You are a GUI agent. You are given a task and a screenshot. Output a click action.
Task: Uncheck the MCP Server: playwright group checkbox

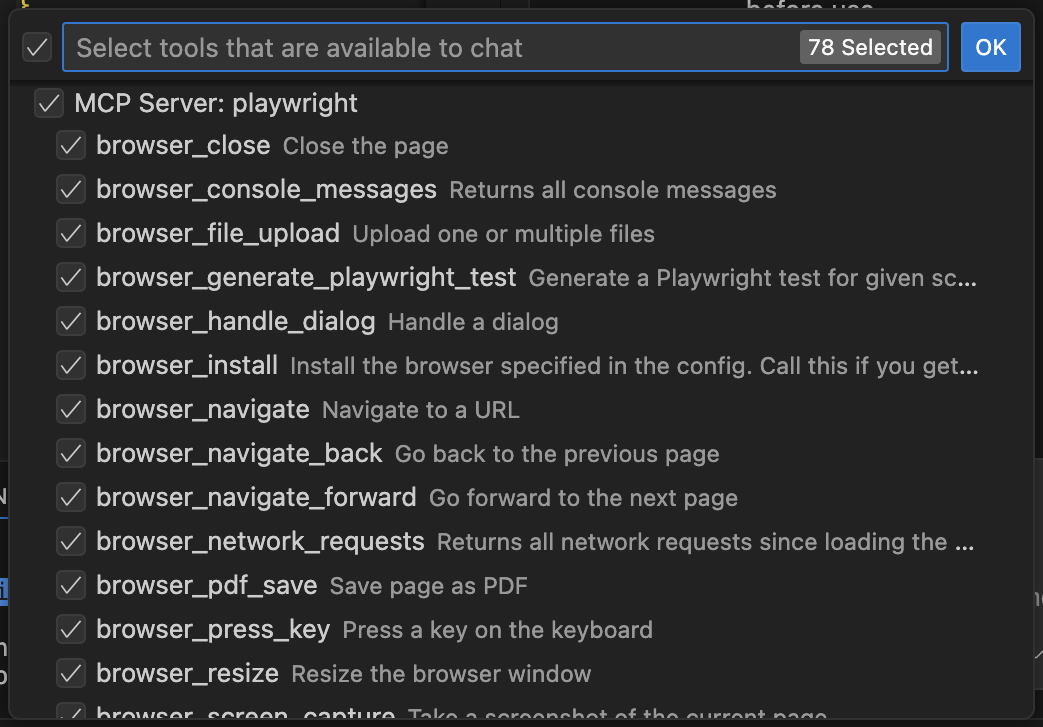(49, 103)
